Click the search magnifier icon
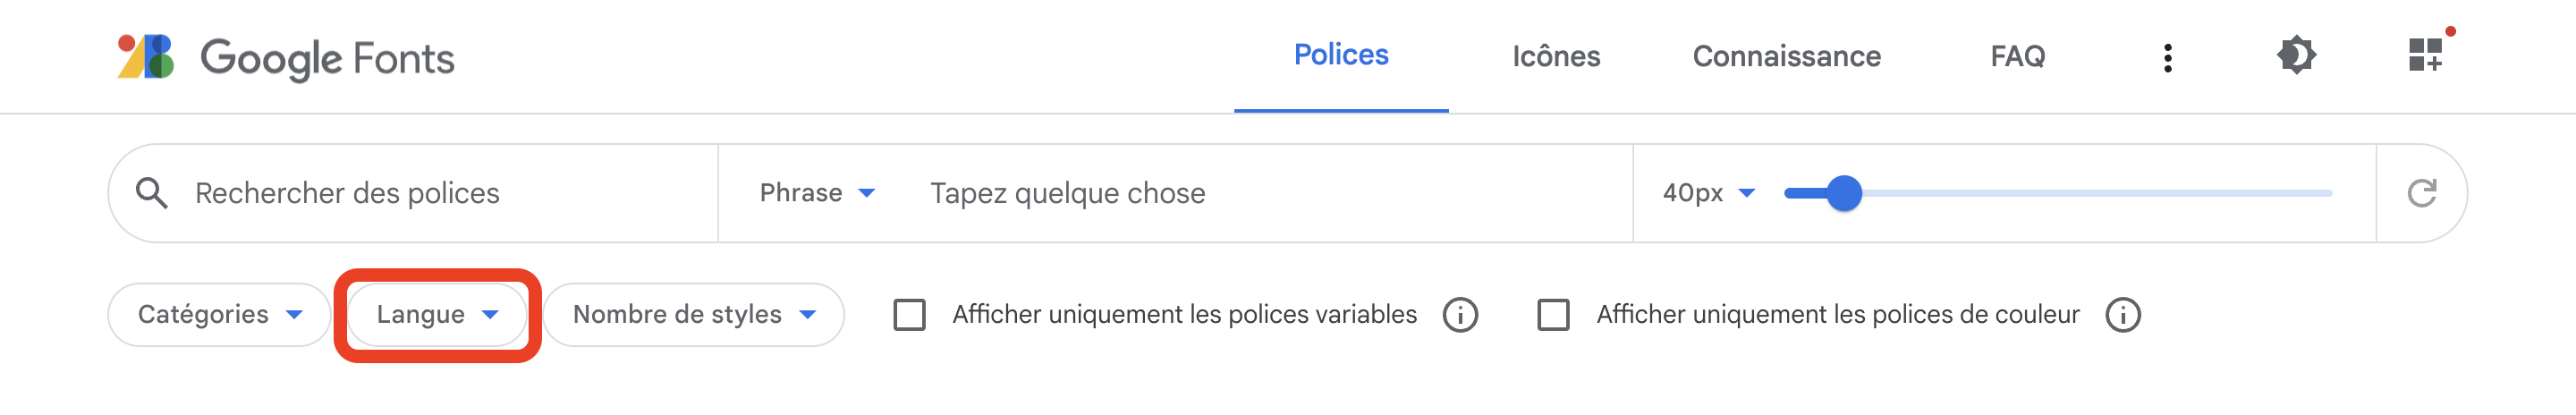The height and width of the screenshot is (415, 2576). (152, 193)
